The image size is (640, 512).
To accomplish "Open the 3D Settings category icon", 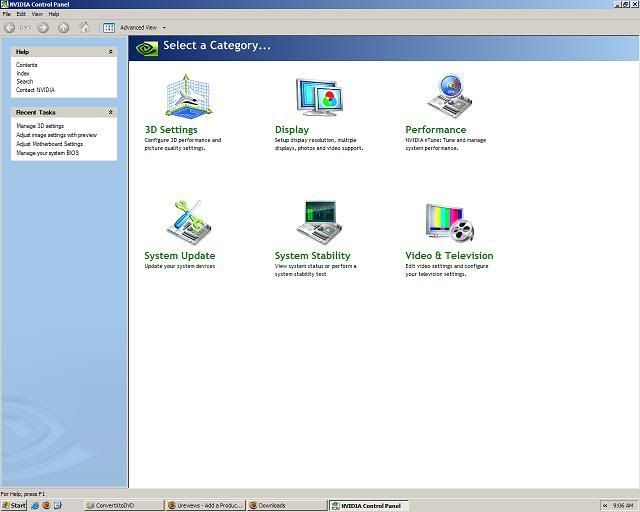I will point(189,97).
